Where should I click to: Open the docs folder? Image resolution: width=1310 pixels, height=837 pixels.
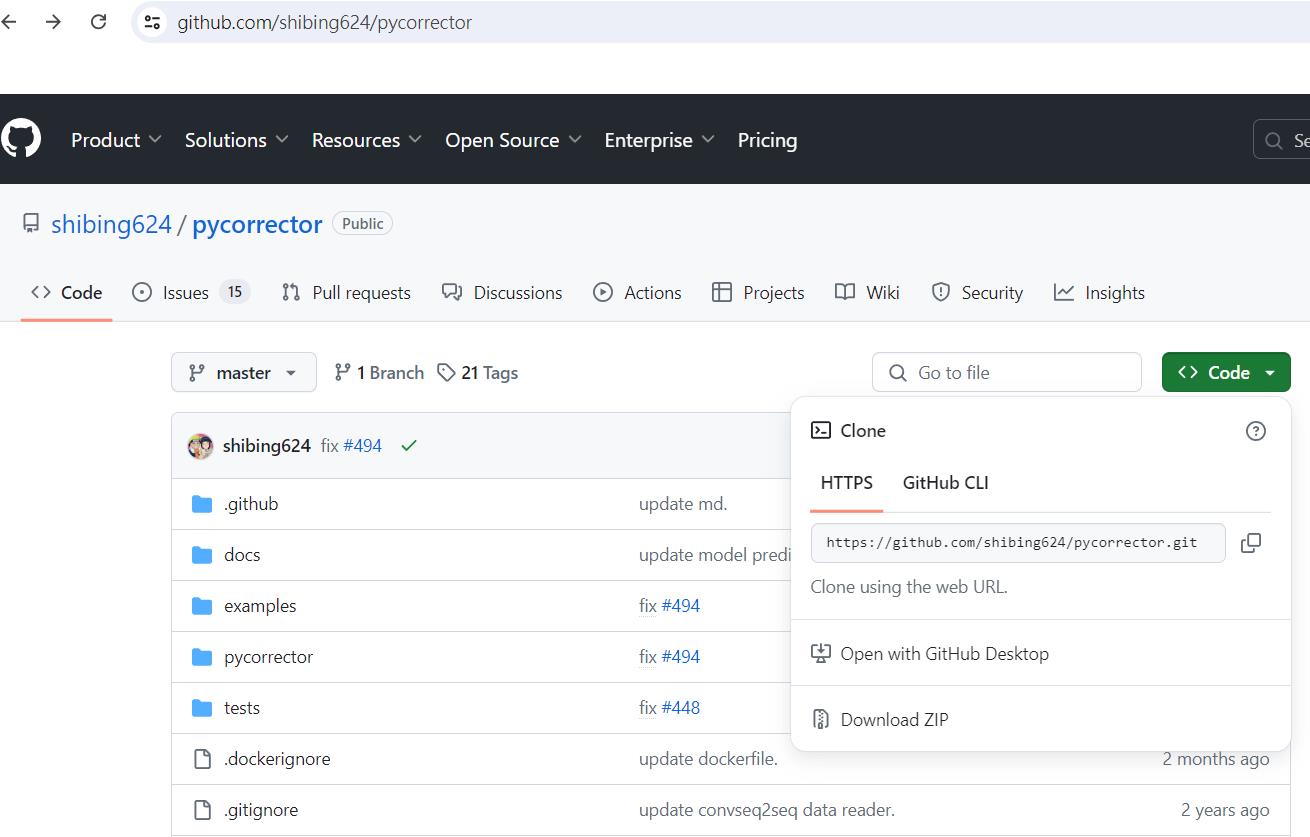coord(242,555)
